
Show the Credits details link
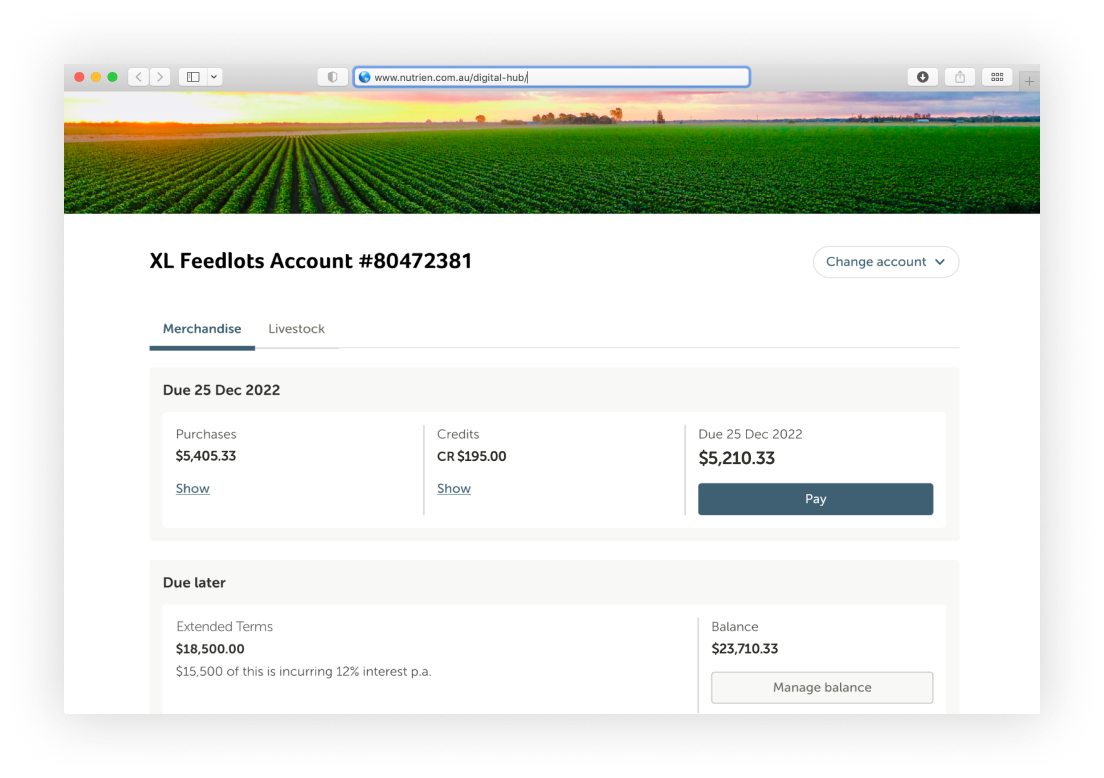coord(454,489)
